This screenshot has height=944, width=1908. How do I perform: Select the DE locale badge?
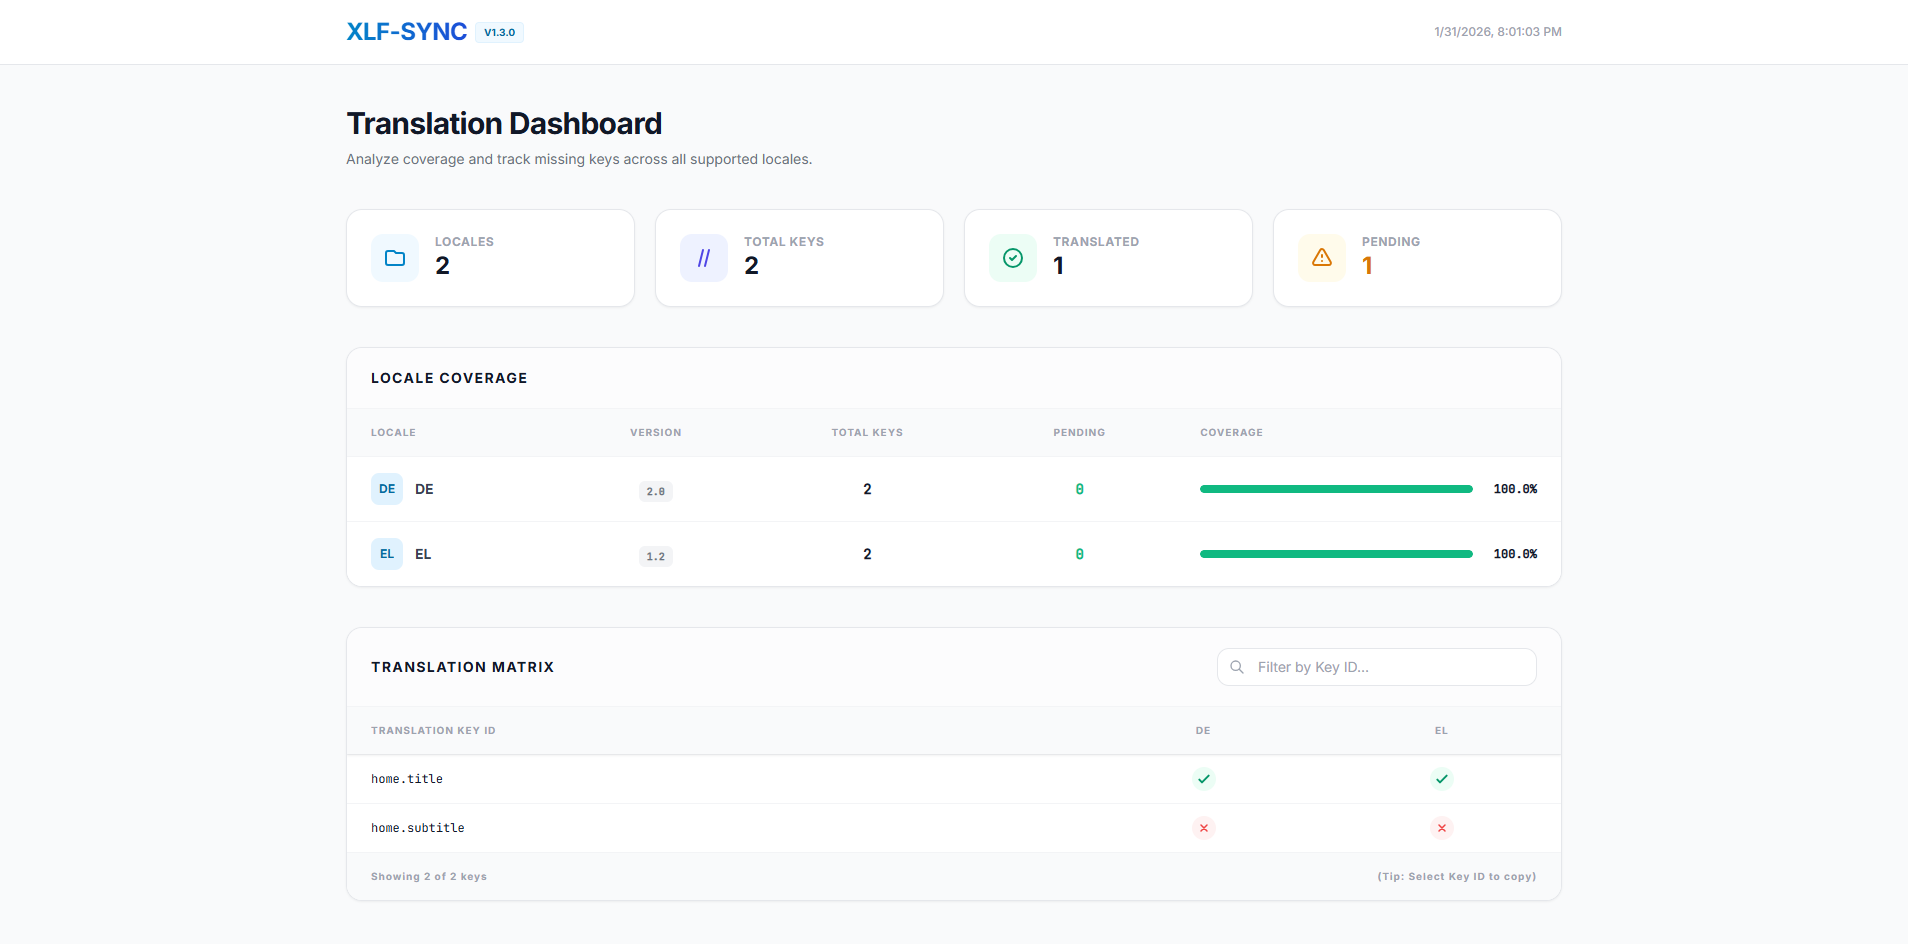pos(386,489)
